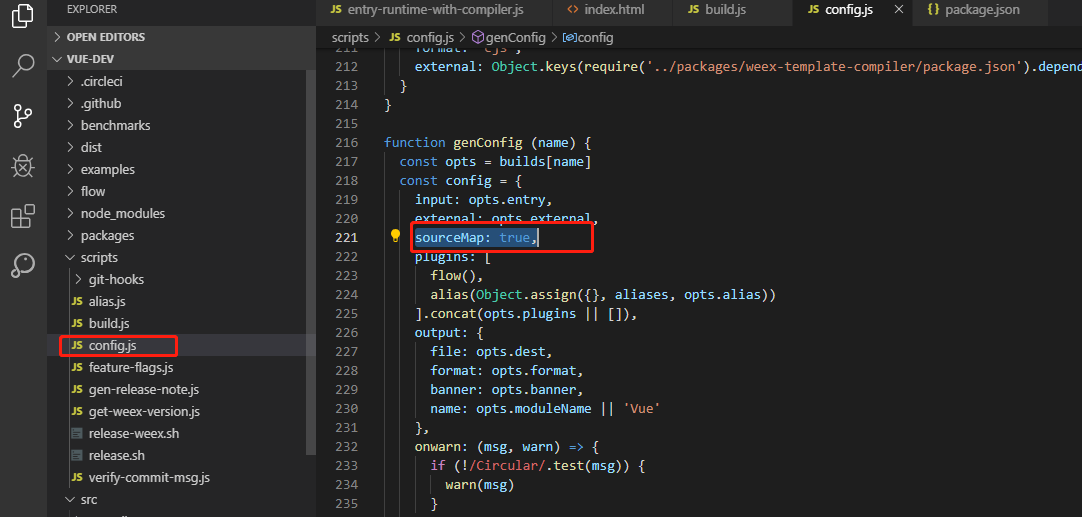Image resolution: width=1082 pixels, height=517 pixels.
Task: Click 'format: opts.format,' code line
Action: click(x=506, y=371)
